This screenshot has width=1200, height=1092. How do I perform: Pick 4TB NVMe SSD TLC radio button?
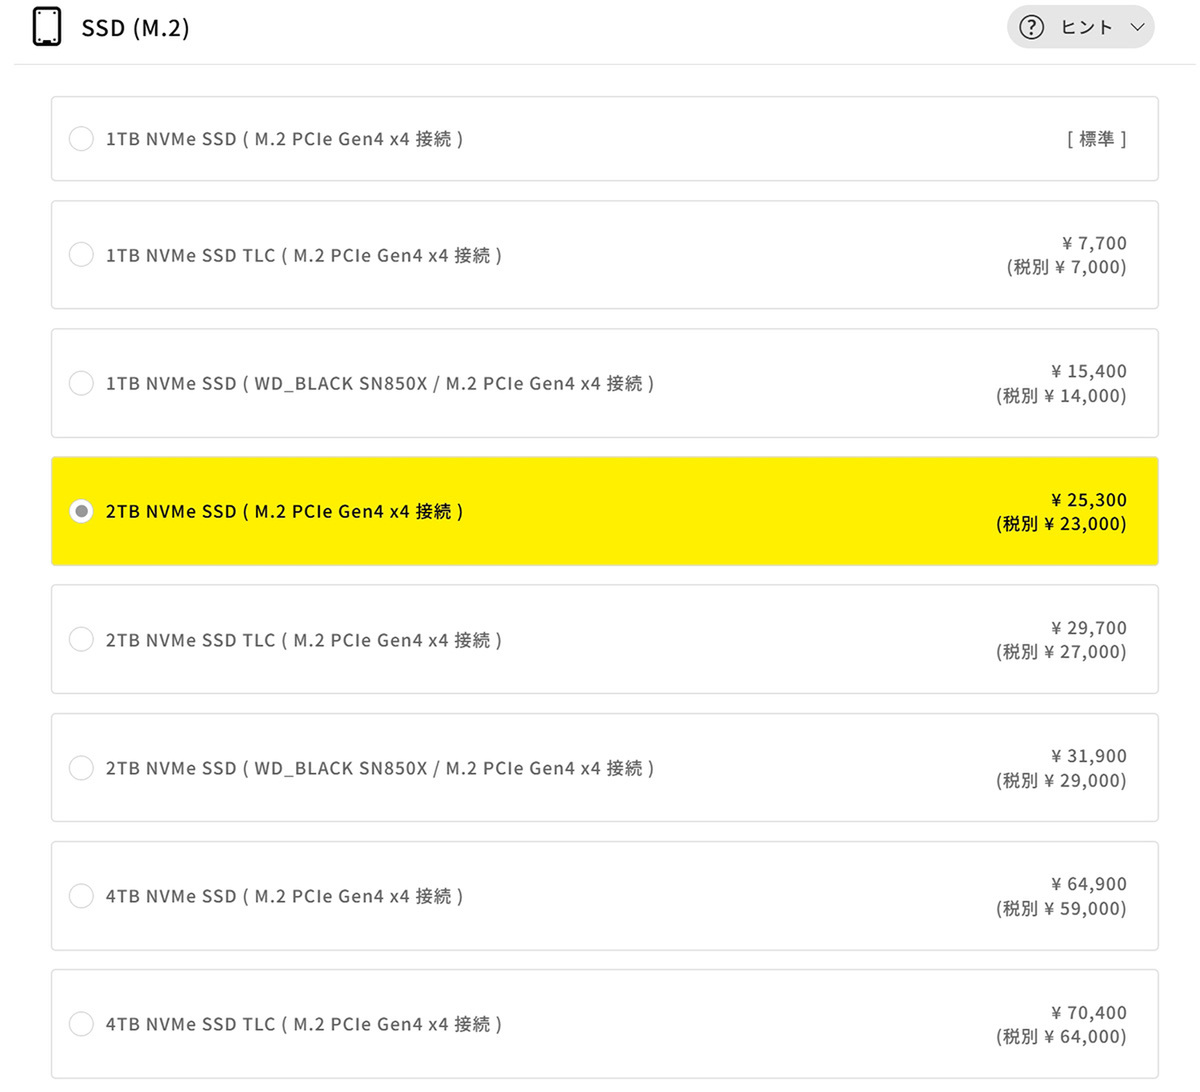coord(81,1024)
